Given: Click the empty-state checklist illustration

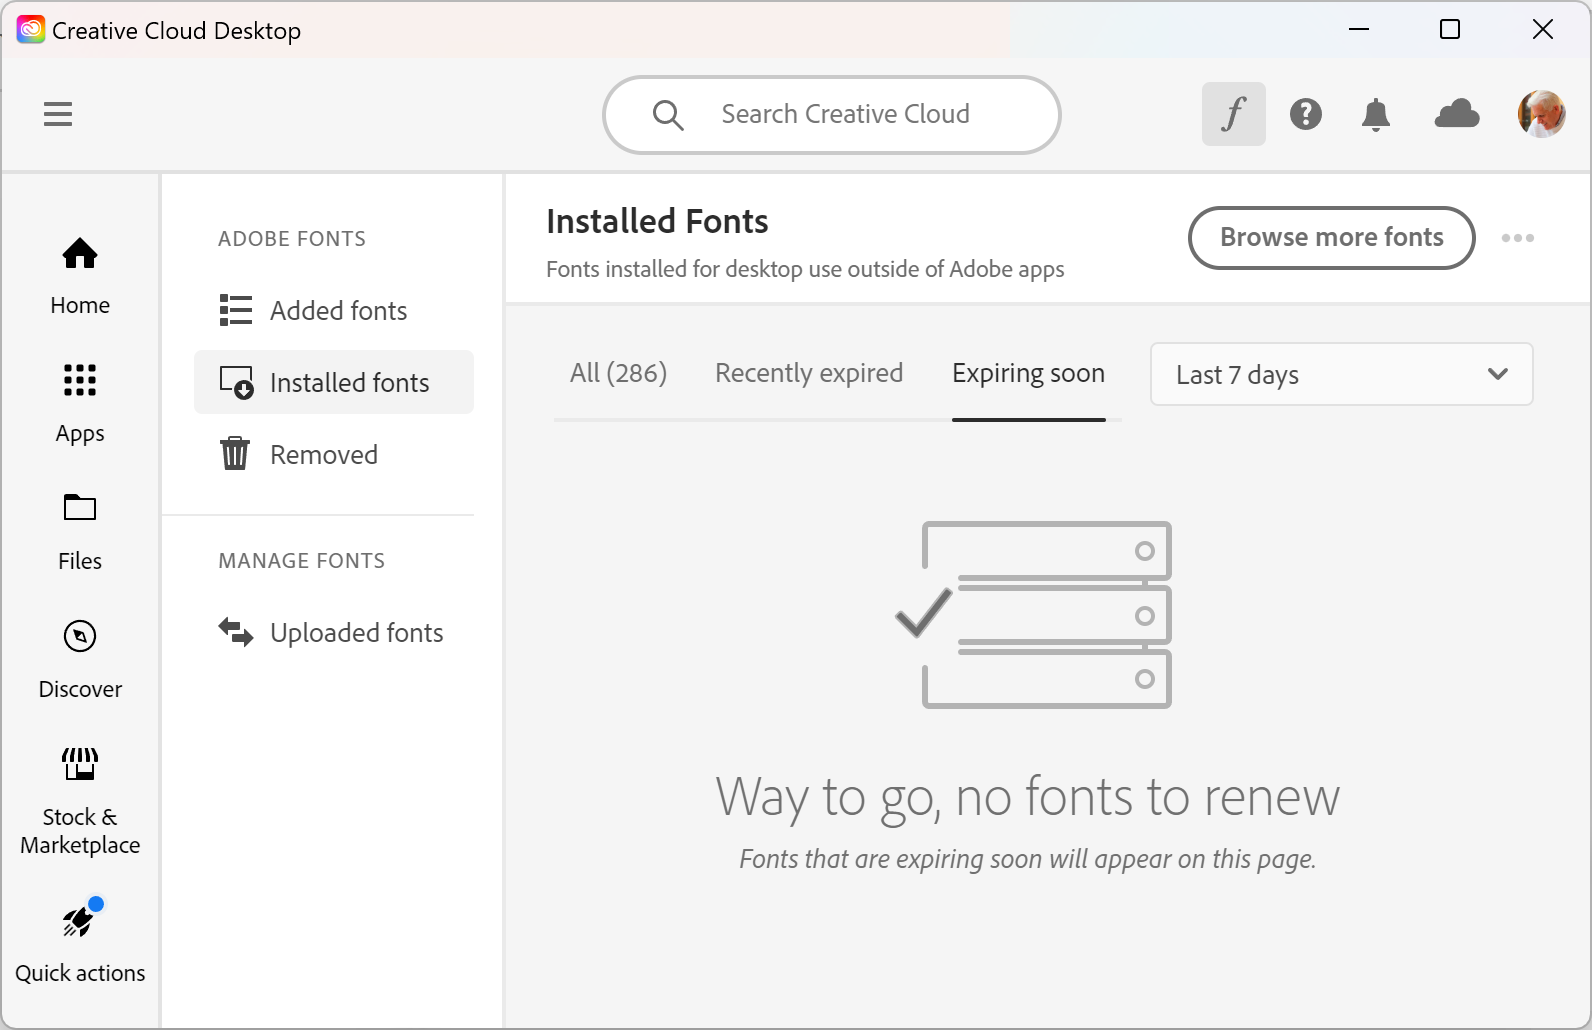Looking at the screenshot, I should [x=1034, y=615].
